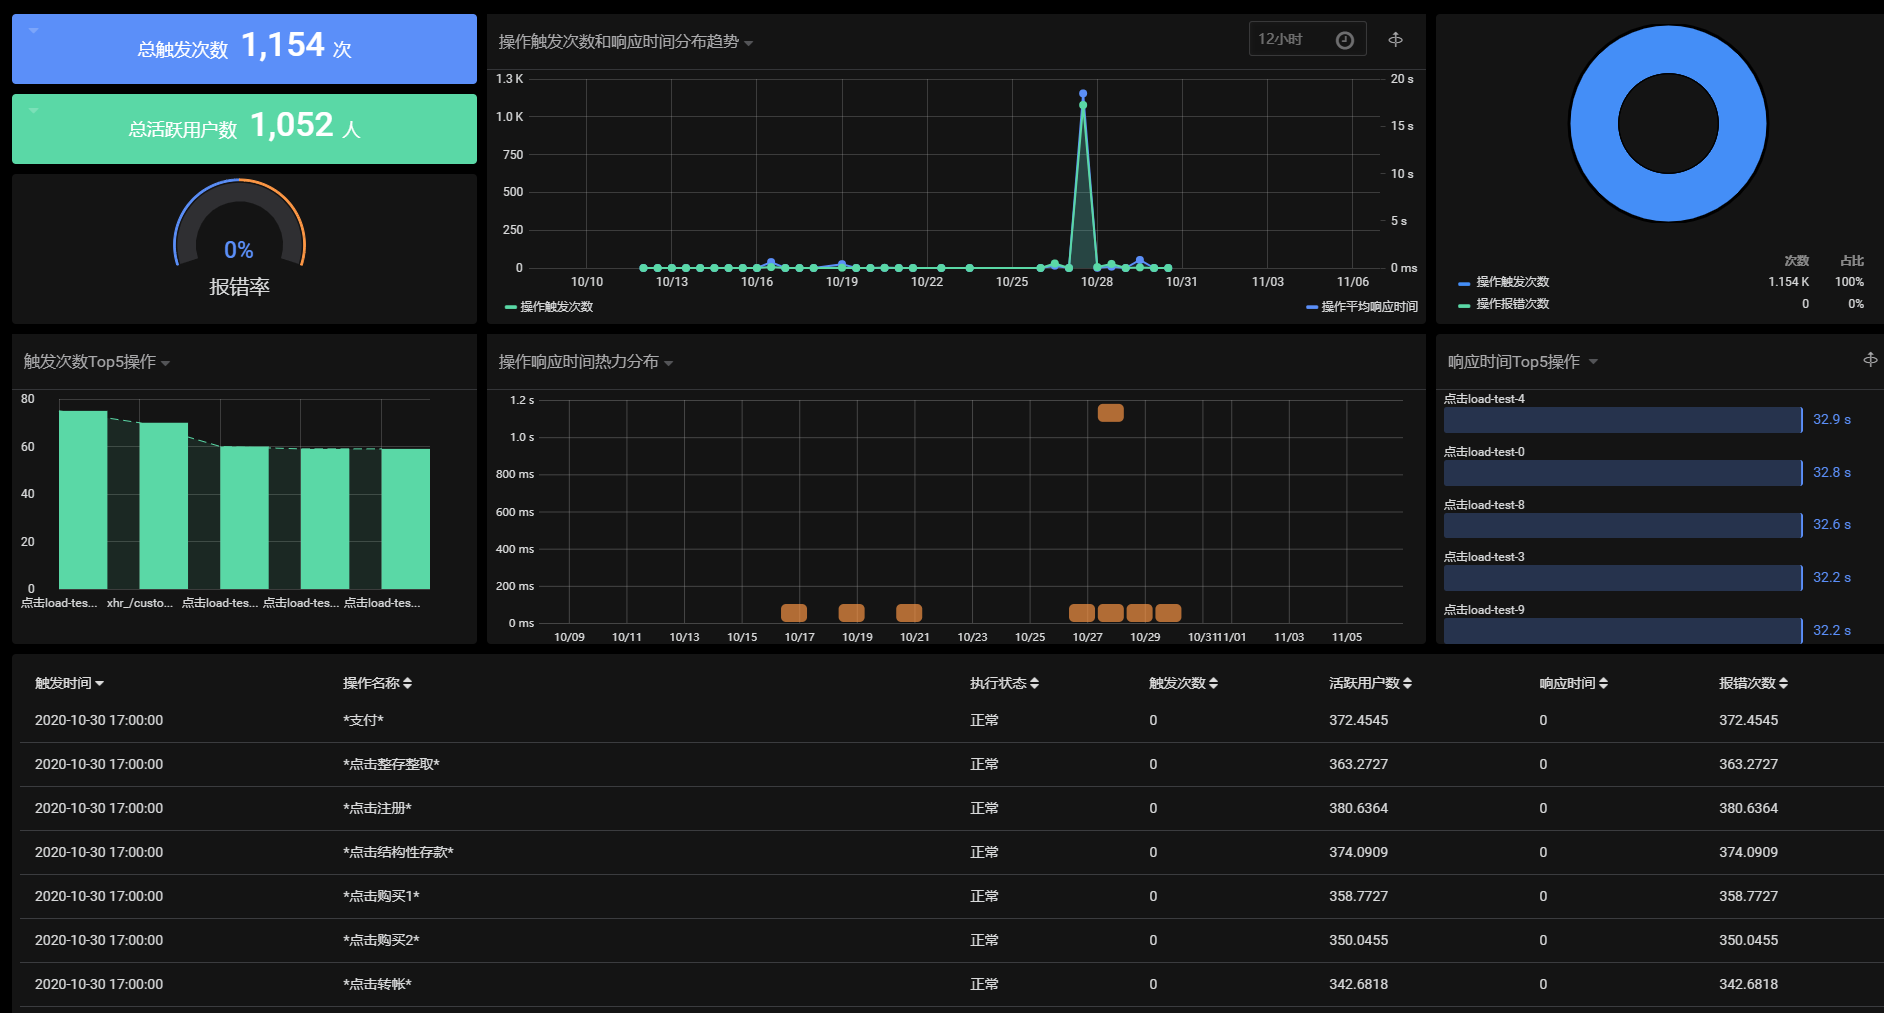The image size is (1884, 1013).
Task: Click the move icon on the trend chart panel
Action: (x=1396, y=40)
